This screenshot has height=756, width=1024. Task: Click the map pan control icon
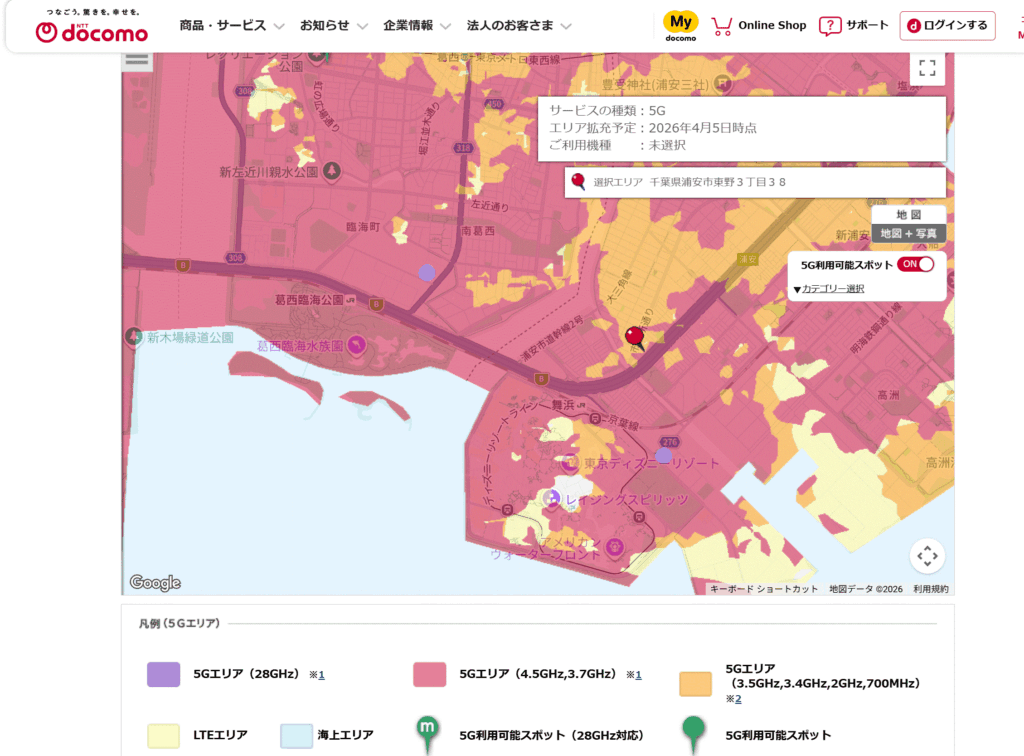[927, 556]
